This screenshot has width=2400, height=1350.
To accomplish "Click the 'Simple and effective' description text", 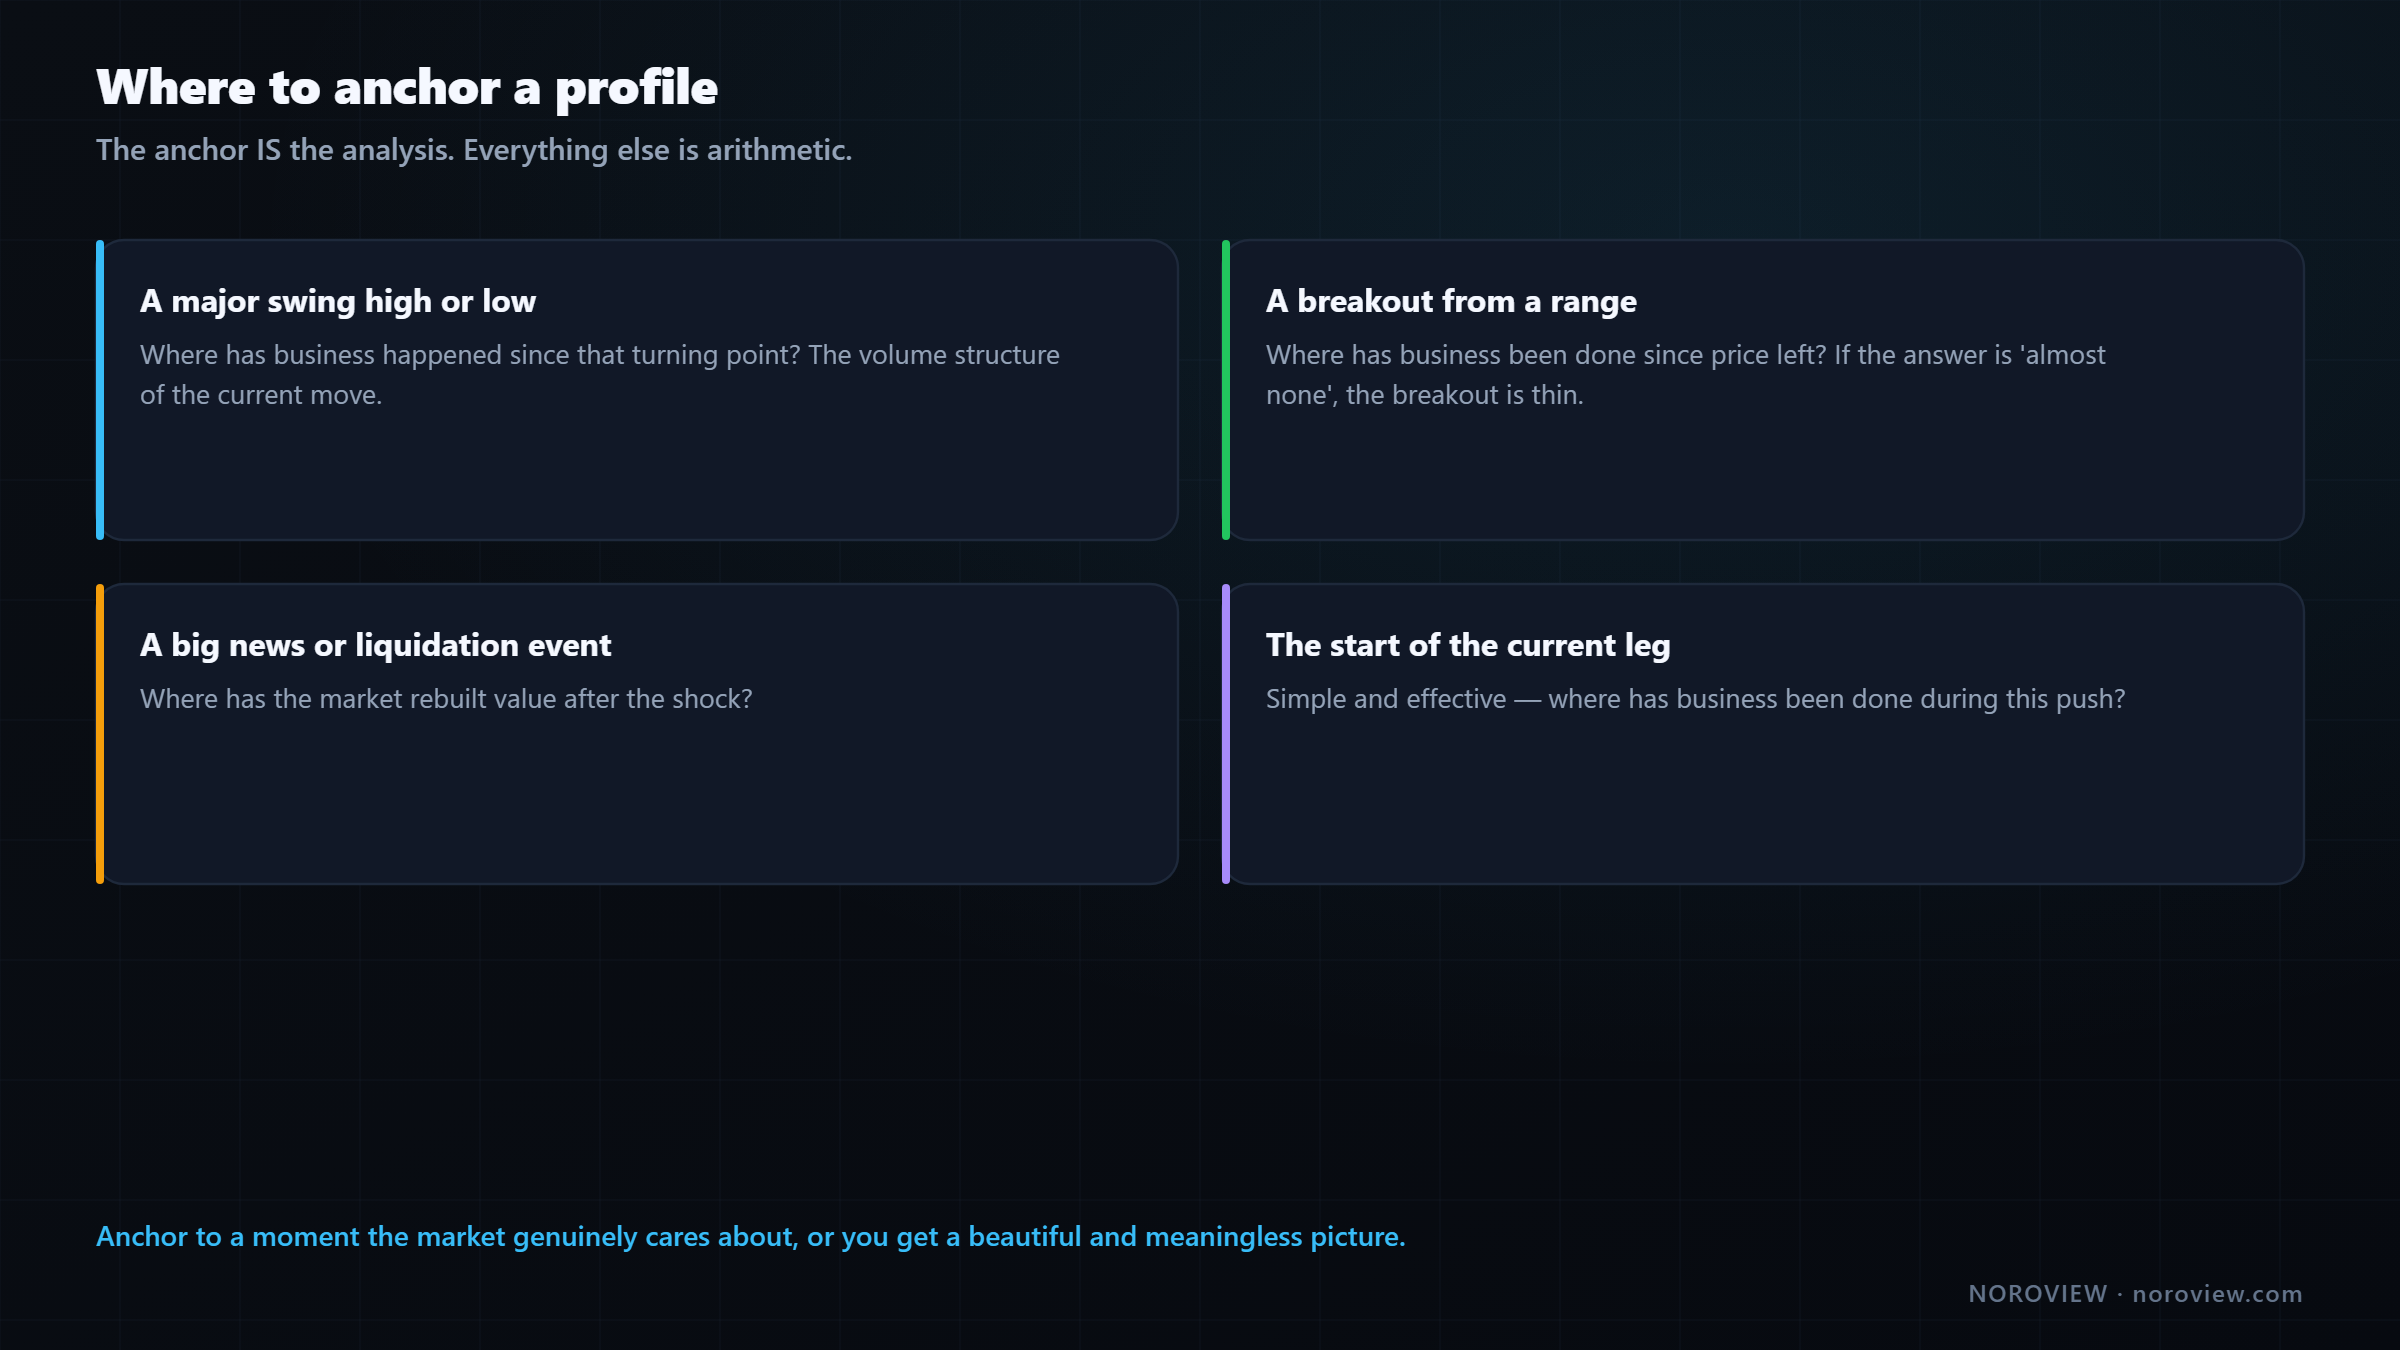I will click(x=1696, y=699).
